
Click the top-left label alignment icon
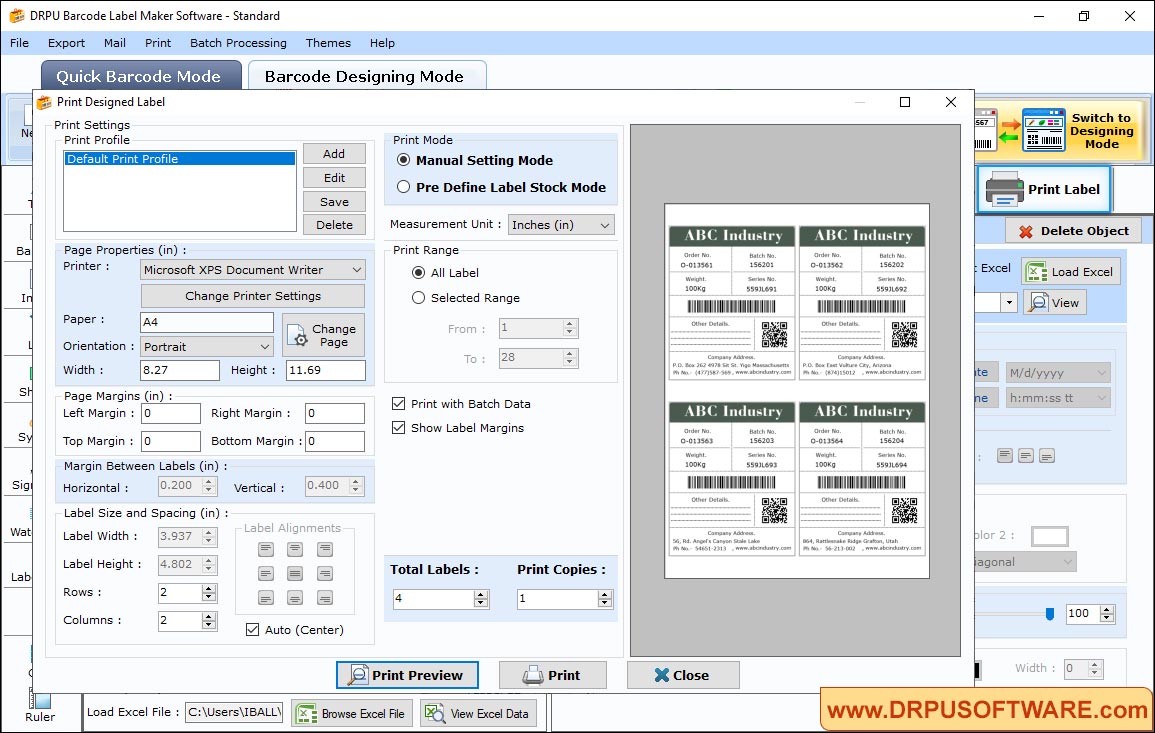266,550
